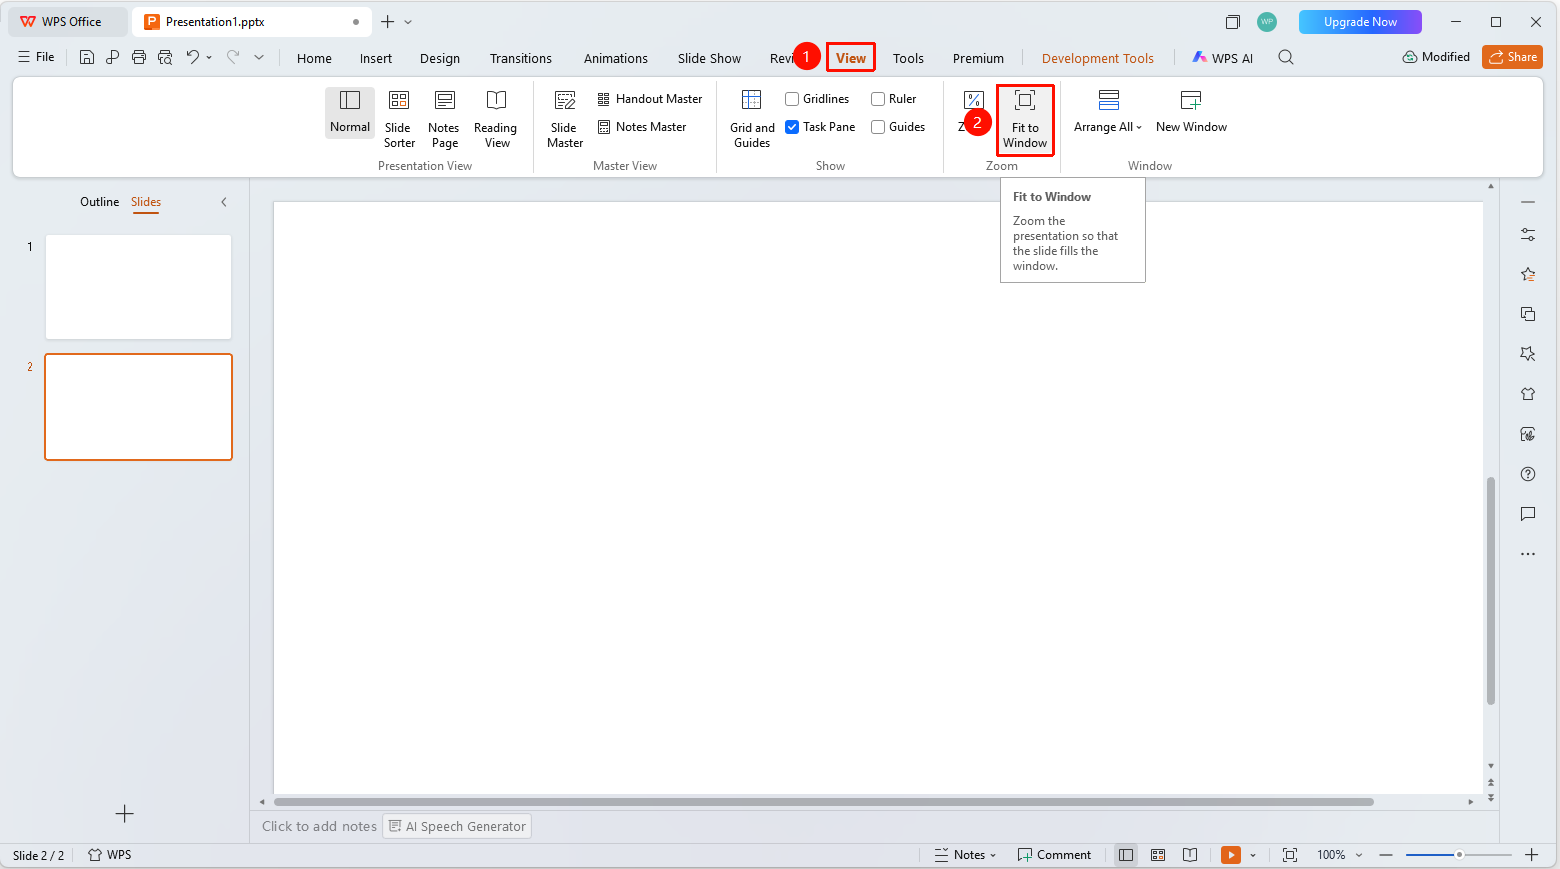Open Slide Sorter view
This screenshot has height=869, width=1560.
pos(399,118)
